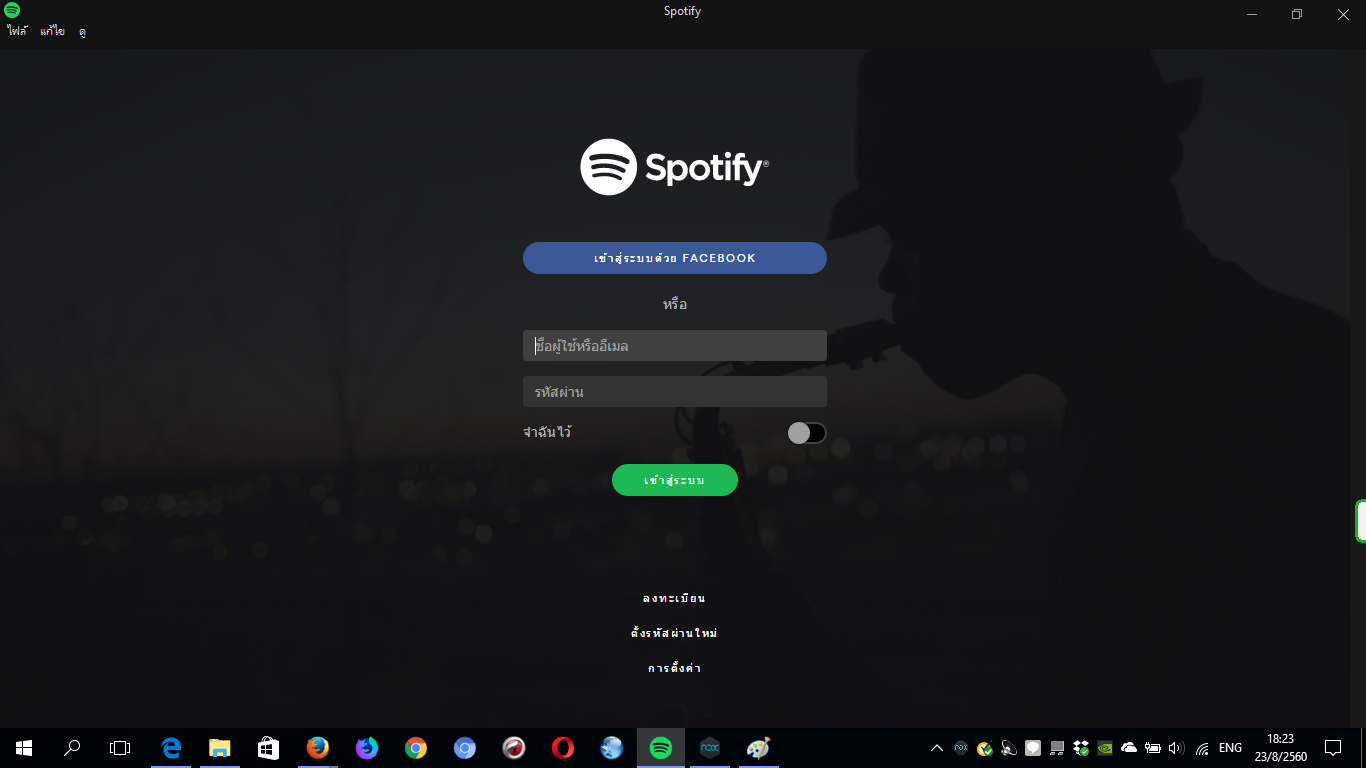Open Action Center notifications icon
Screen dimensions: 1366x768
tap(1333, 747)
